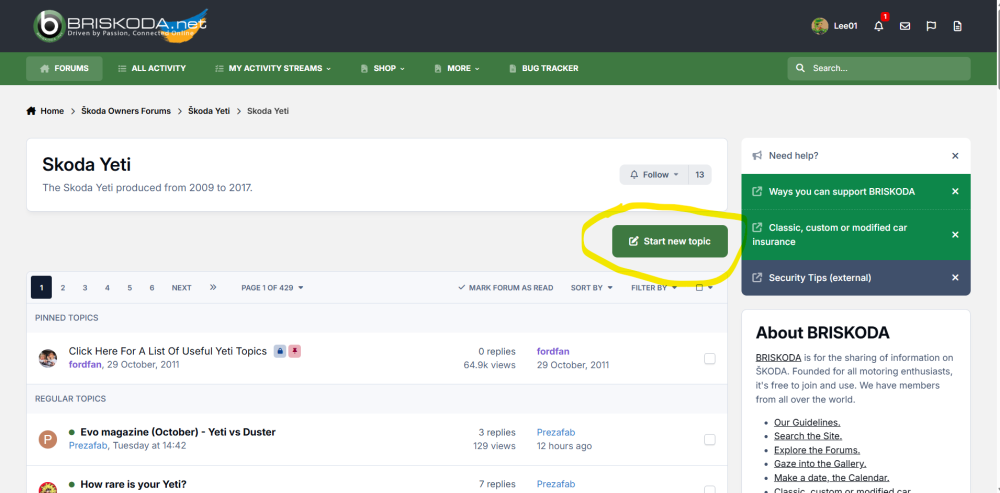1000x493 pixels.
Task: Click the locked topic padlock badge
Action: [x=280, y=351]
